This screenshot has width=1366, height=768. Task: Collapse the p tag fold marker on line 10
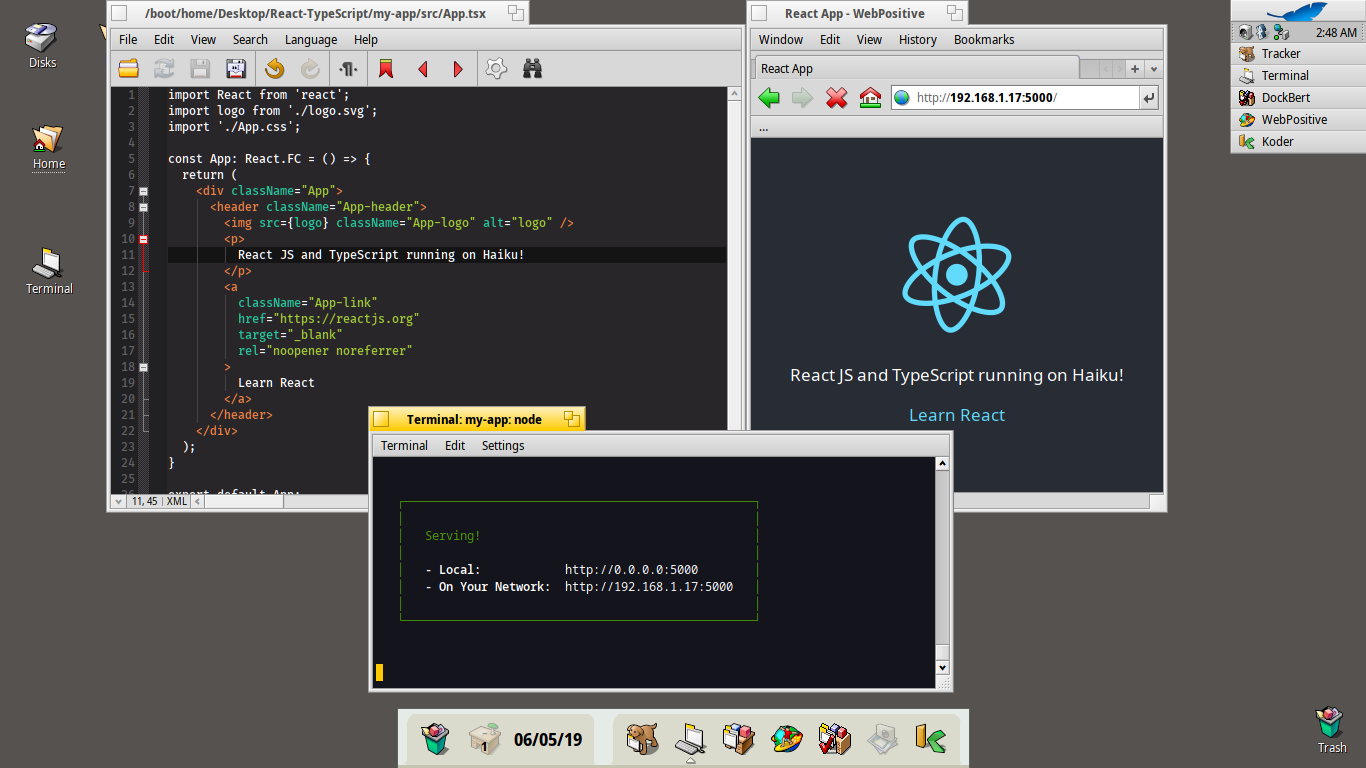pyautogui.click(x=144, y=239)
